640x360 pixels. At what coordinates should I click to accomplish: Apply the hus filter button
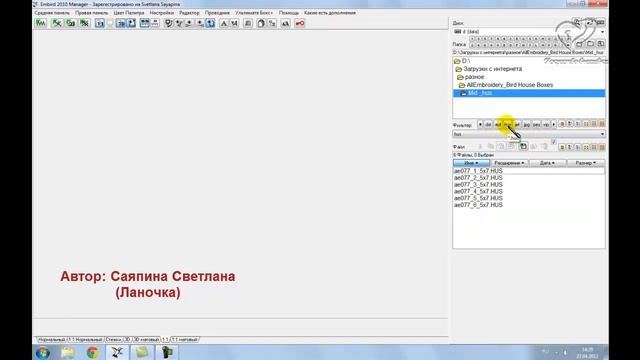click(507, 124)
